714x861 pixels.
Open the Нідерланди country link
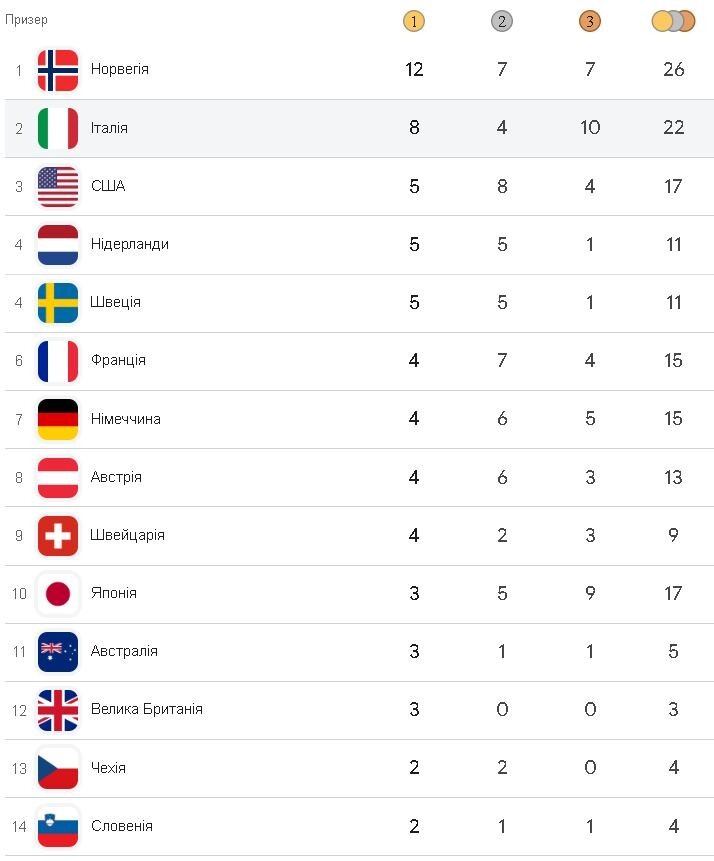click(x=130, y=244)
